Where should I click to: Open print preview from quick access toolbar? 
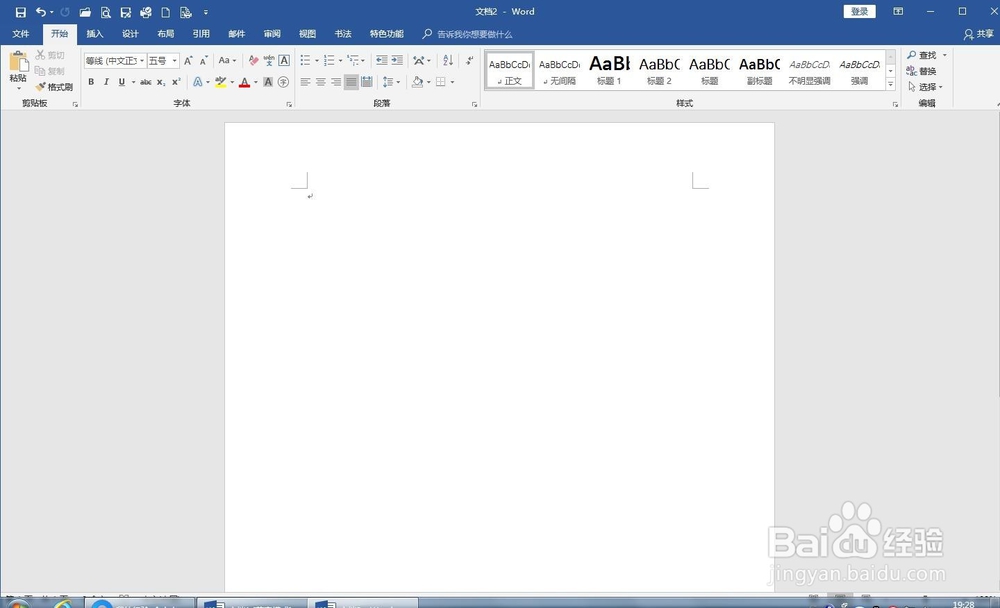[x=105, y=12]
